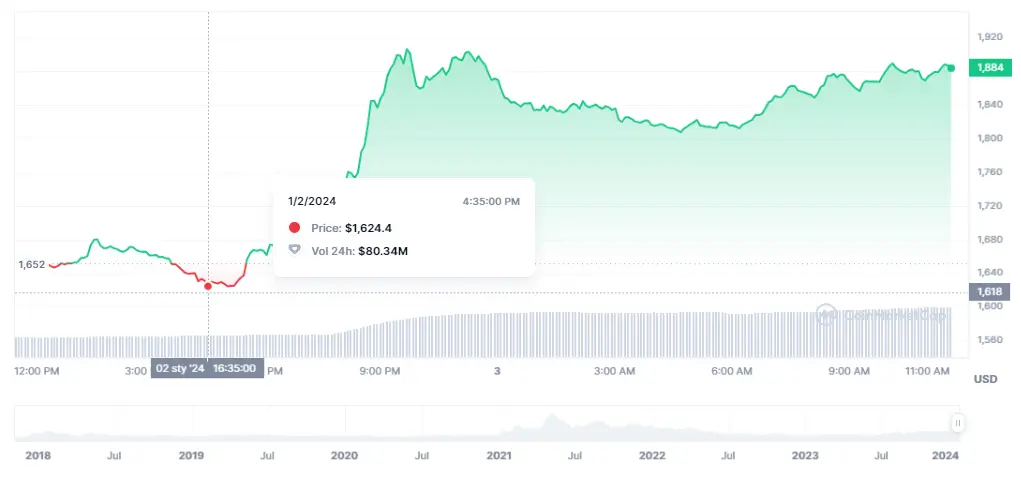This screenshot has width=1021, height=482.
Task: Click the 16:35:00 crosshair time label
Action: tap(235, 368)
